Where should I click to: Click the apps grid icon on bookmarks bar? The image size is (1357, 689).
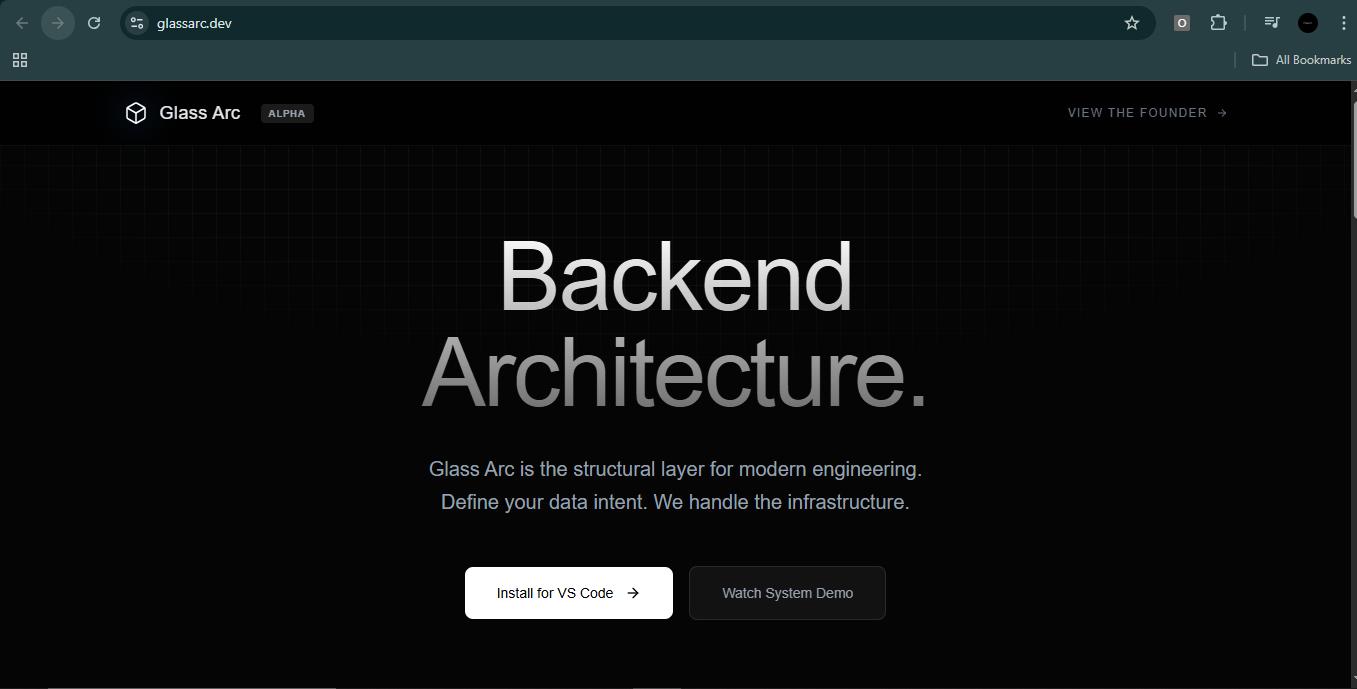pyautogui.click(x=19, y=60)
